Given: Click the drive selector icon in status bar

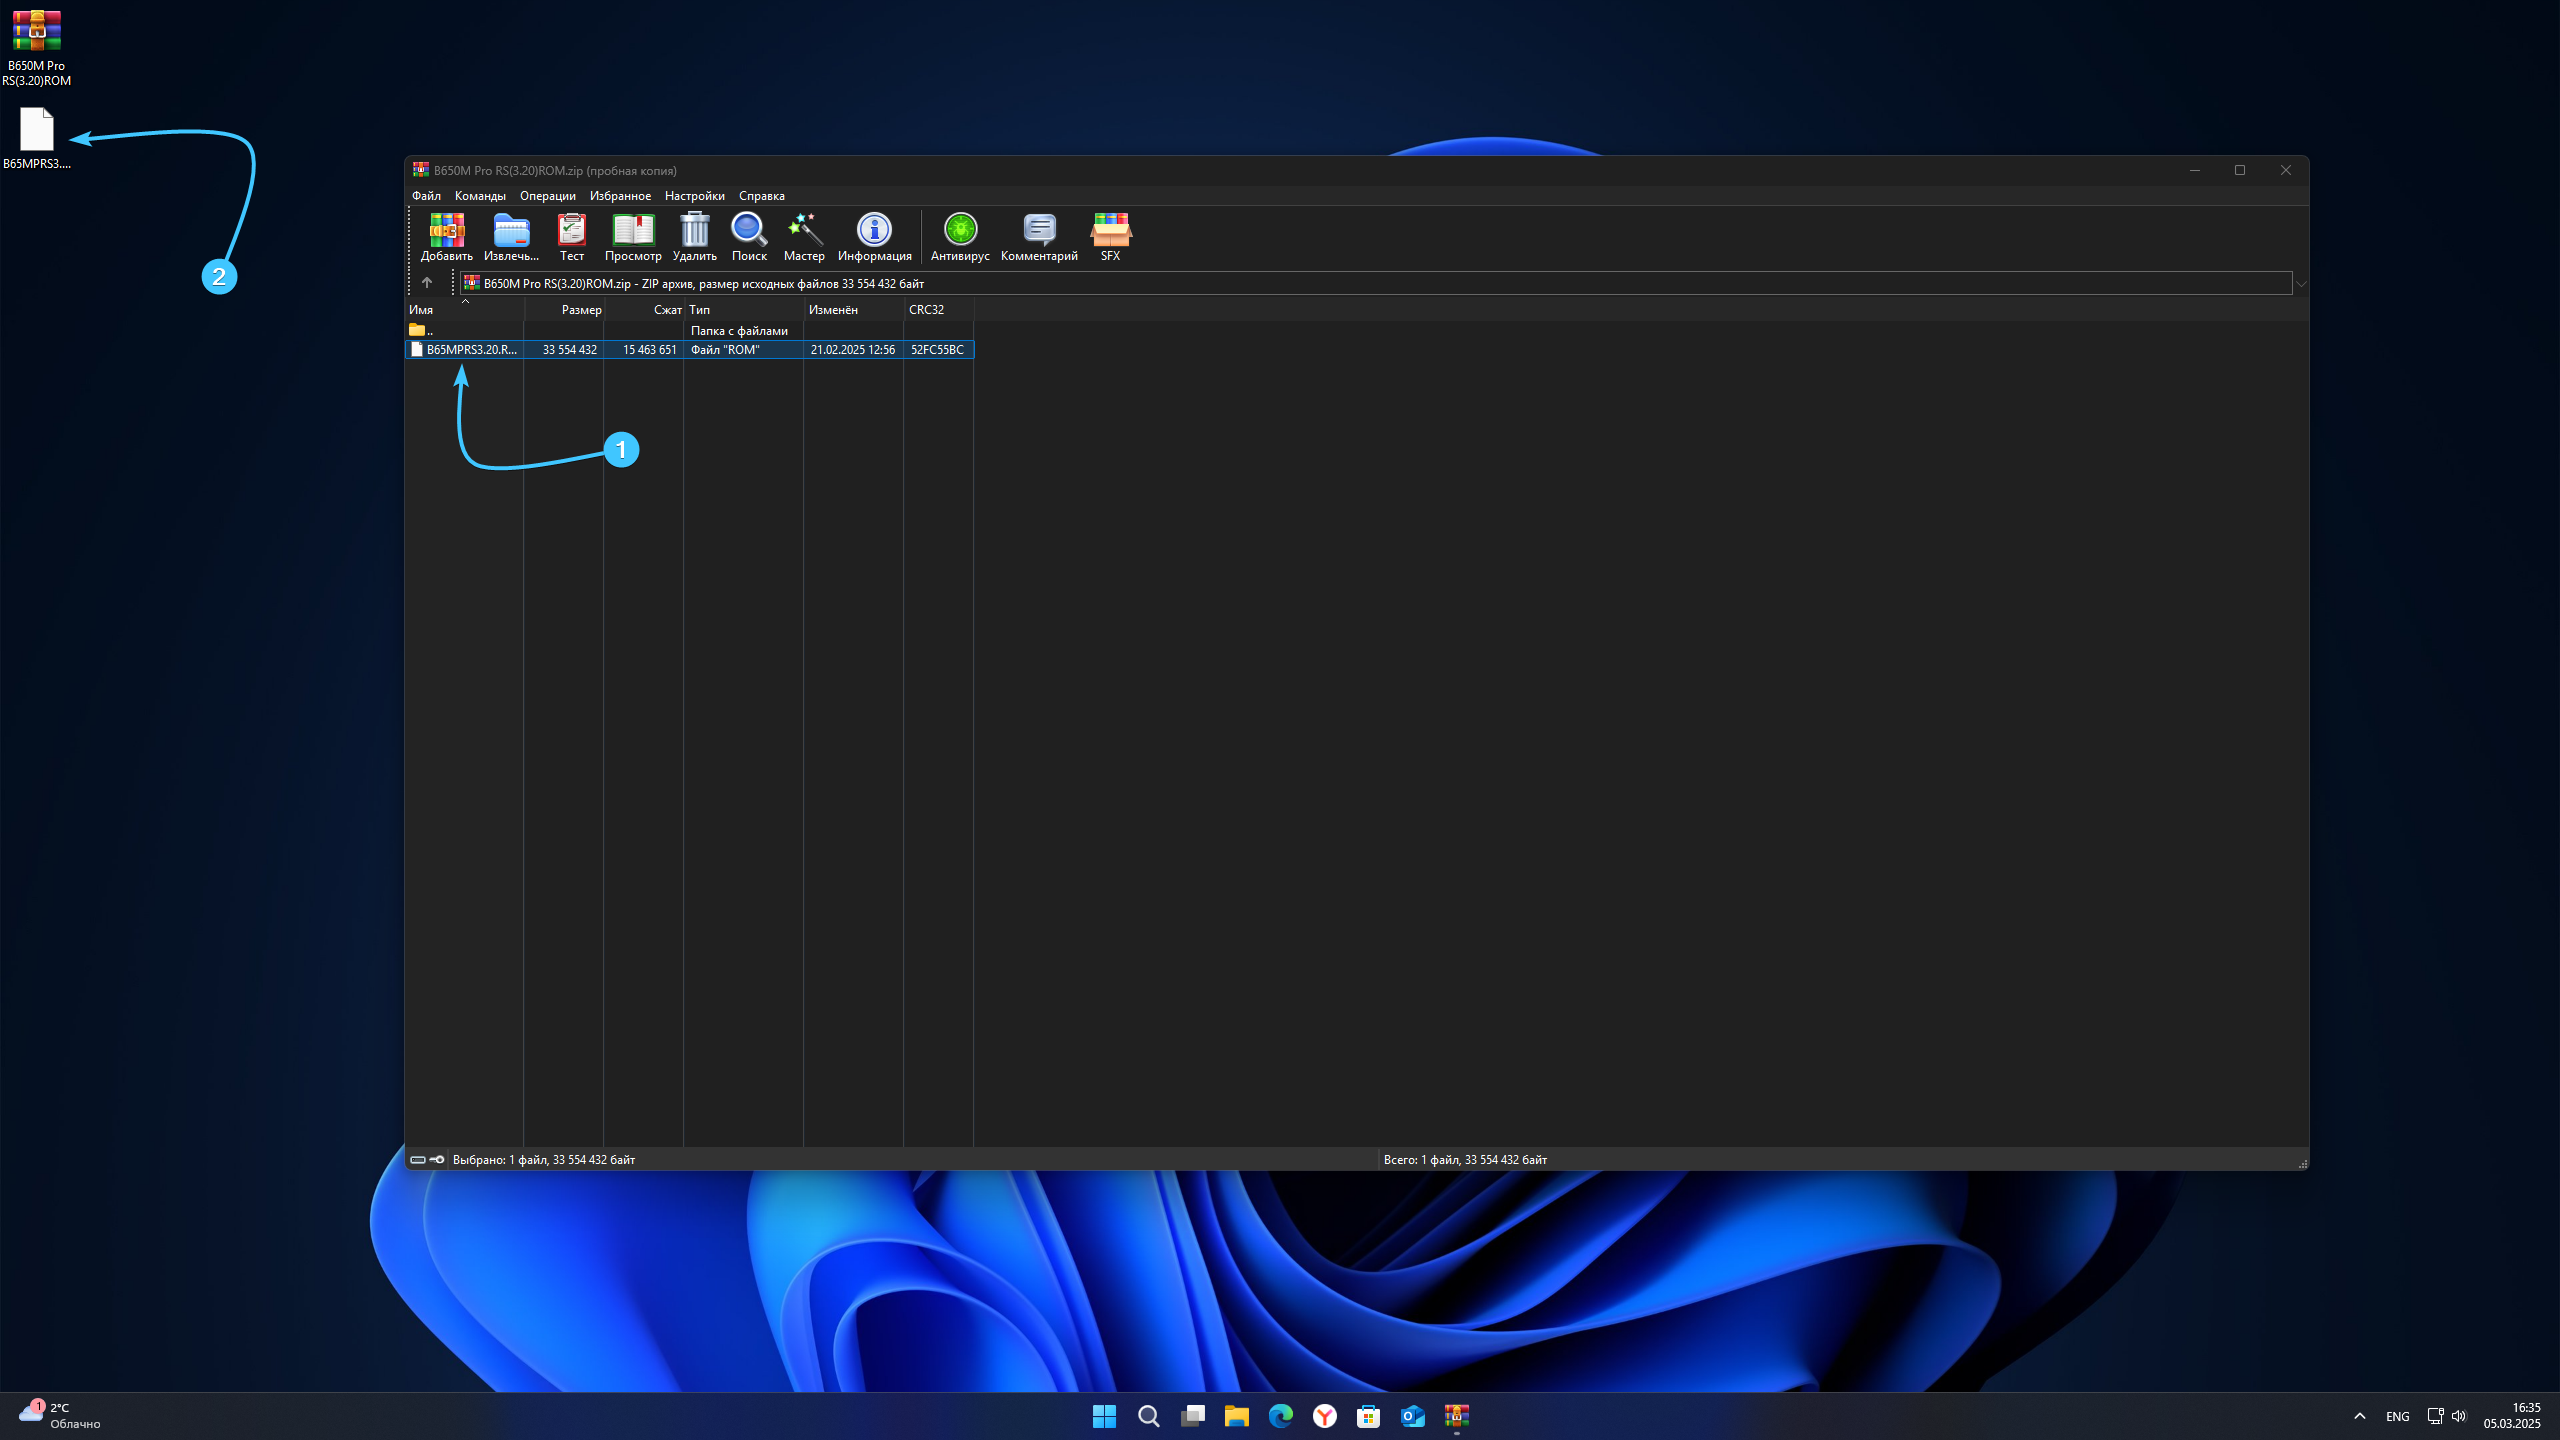Looking at the screenshot, I should pos(418,1160).
